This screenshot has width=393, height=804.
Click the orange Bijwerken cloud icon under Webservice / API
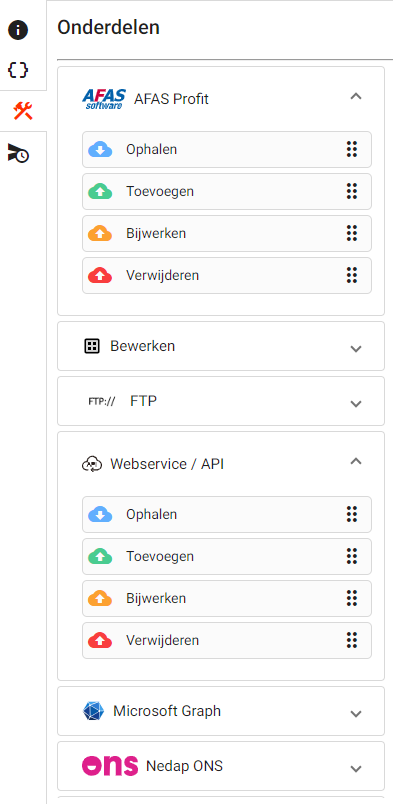100,598
